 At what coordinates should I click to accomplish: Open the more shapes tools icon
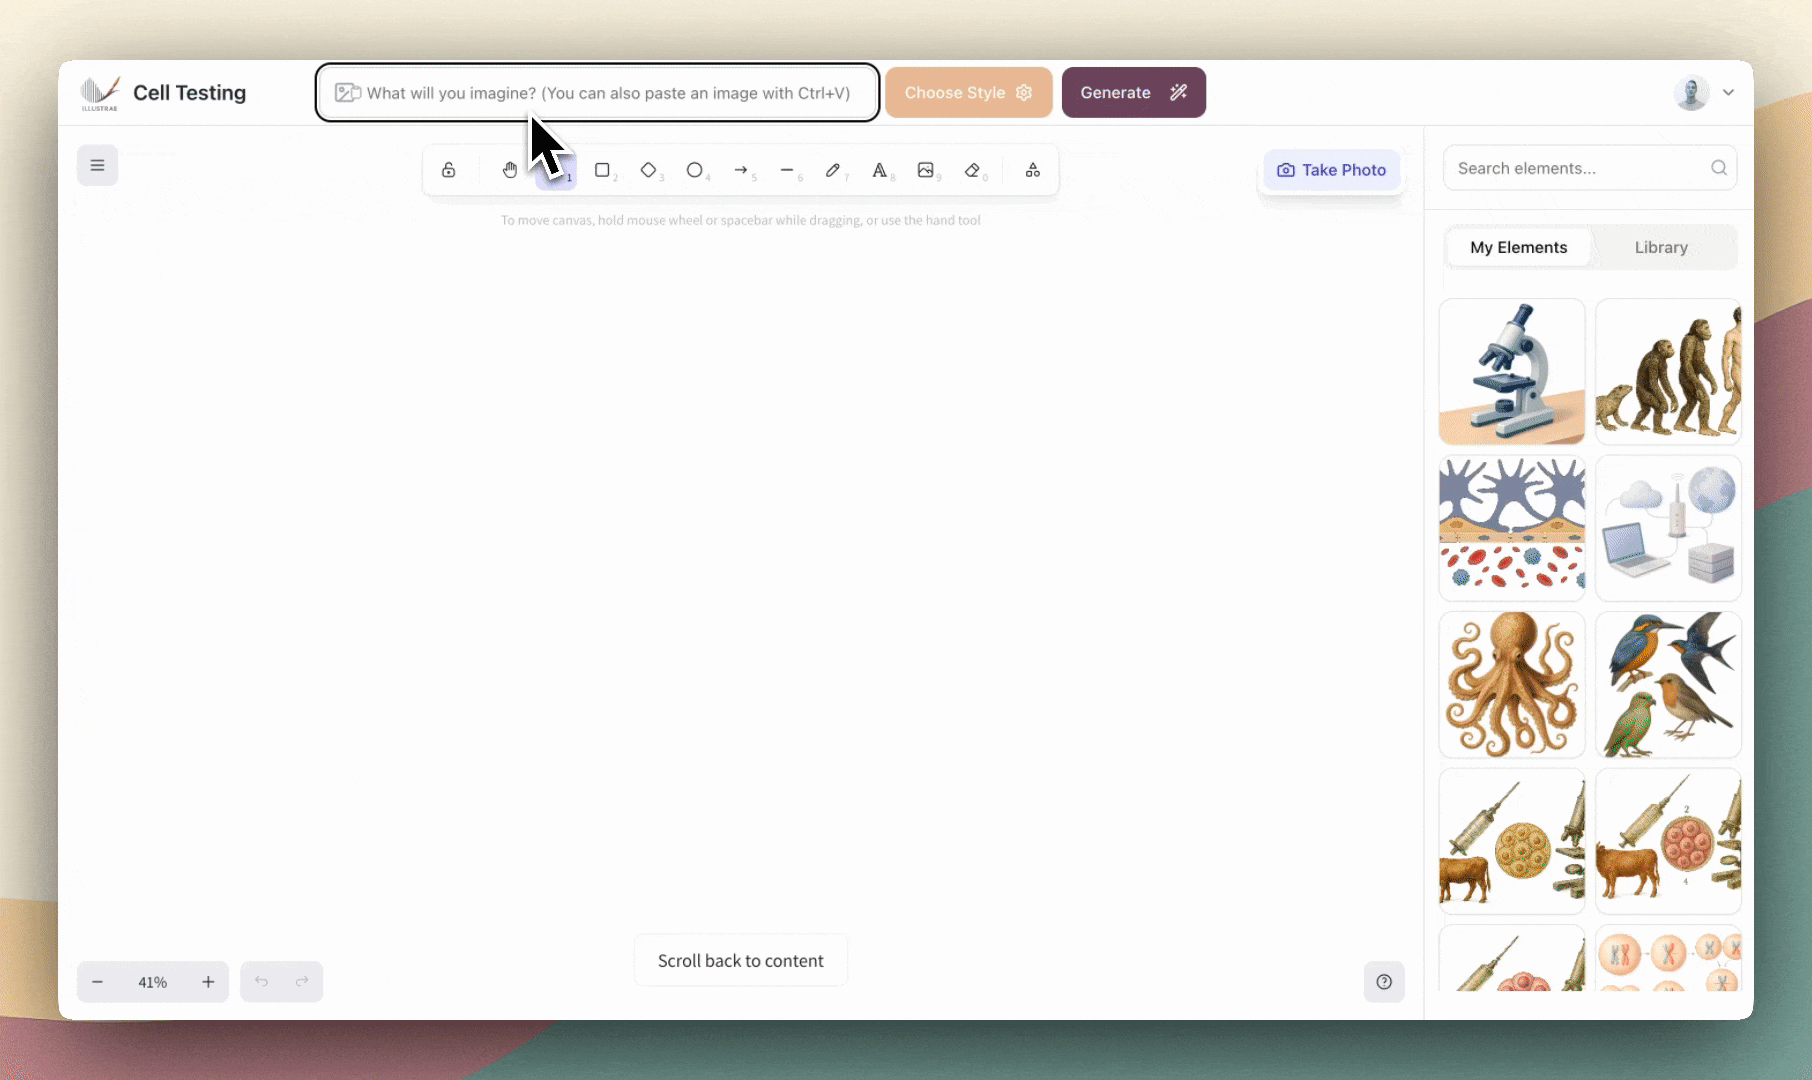coord(1033,170)
